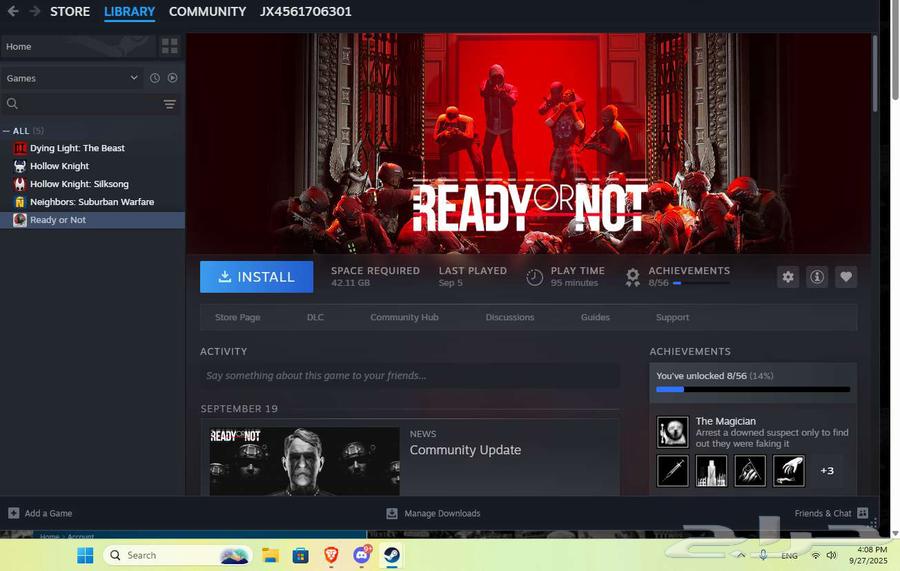This screenshot has height=571, width=900.
Task: Select Neighbors: Suburban Warfare entry
Action: coord(92,201)
